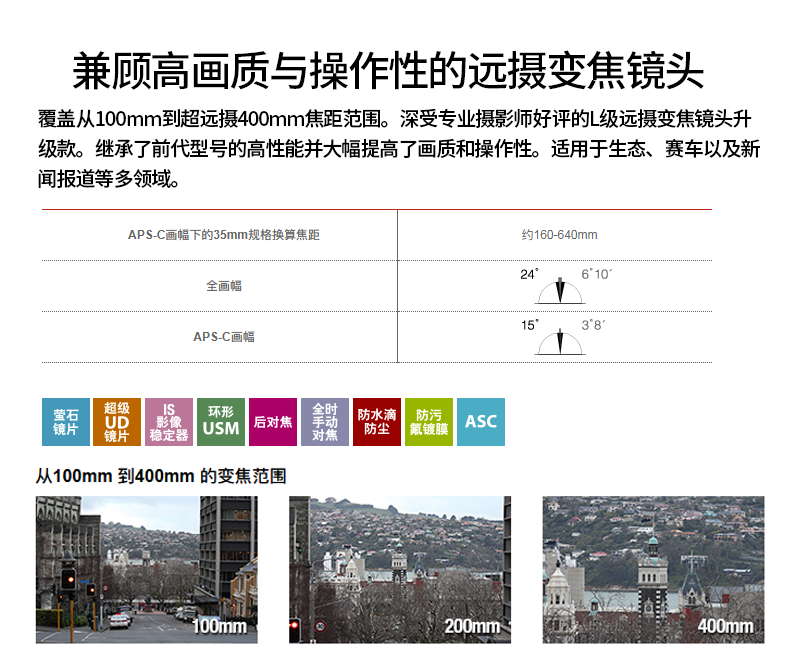790x655 pixels.
Task: Open the 100mm sample photo
Action: [x=147, y=569]
